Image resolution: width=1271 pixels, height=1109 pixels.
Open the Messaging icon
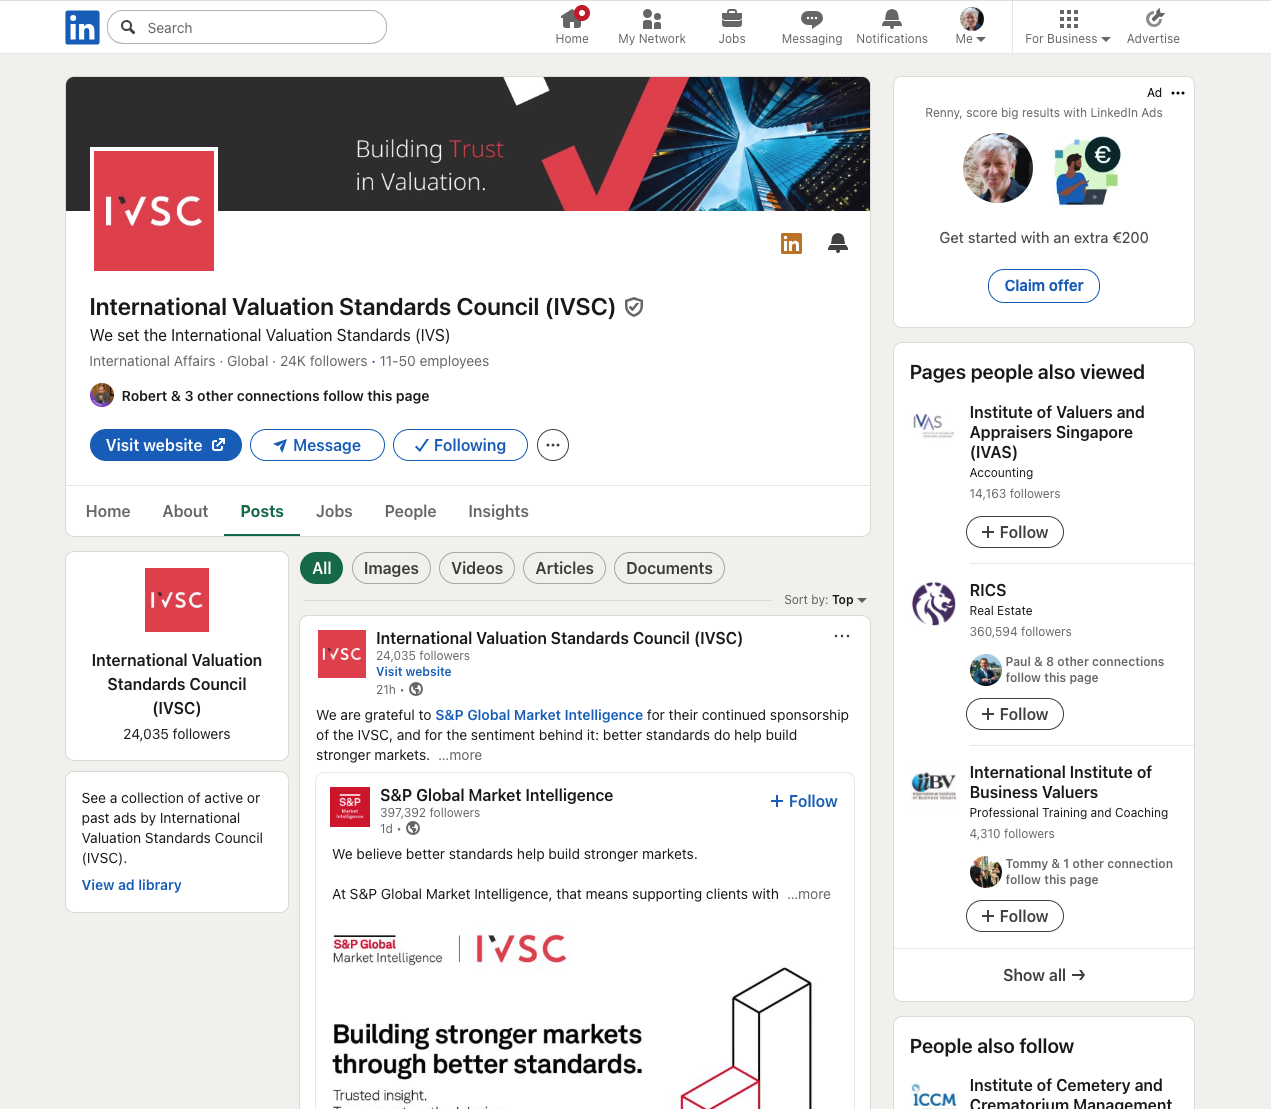click(x=812, y=27)
